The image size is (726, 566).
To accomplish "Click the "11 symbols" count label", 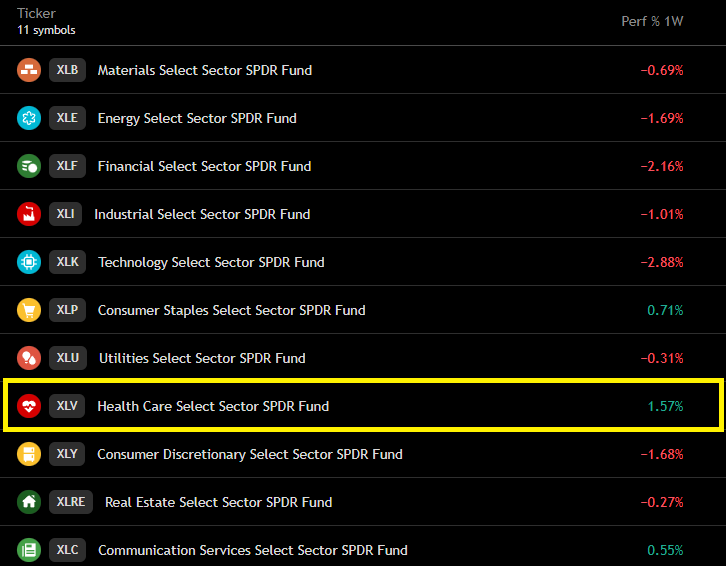I will (46, 30).
